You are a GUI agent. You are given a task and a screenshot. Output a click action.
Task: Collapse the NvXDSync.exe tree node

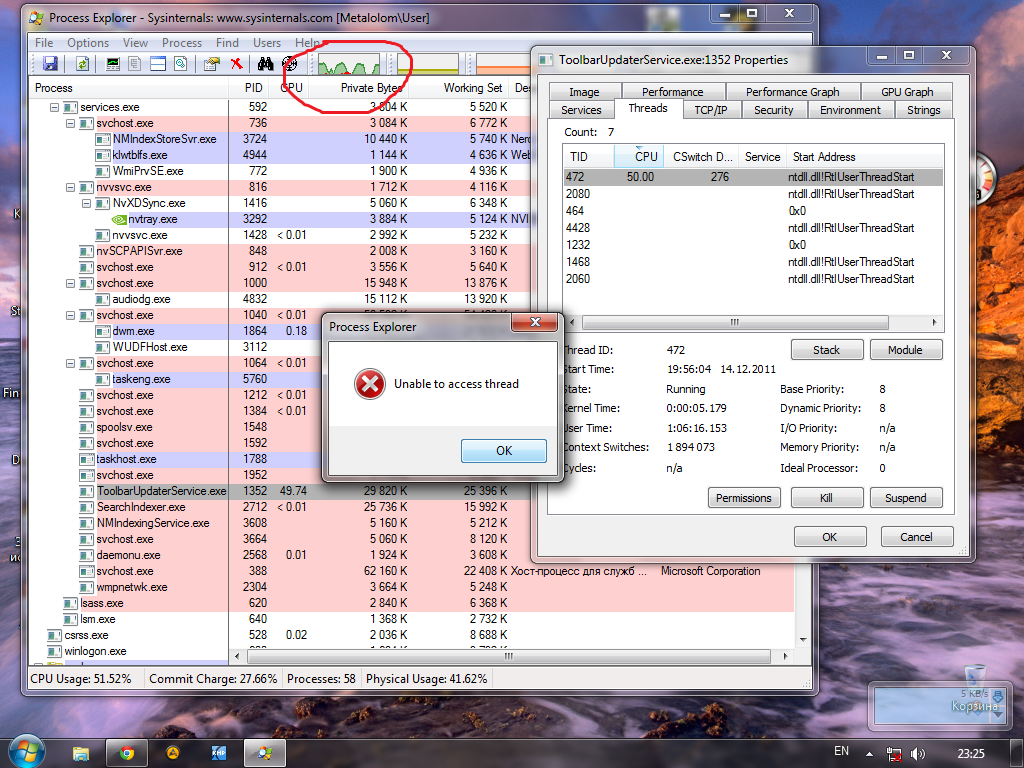(86, 203)
